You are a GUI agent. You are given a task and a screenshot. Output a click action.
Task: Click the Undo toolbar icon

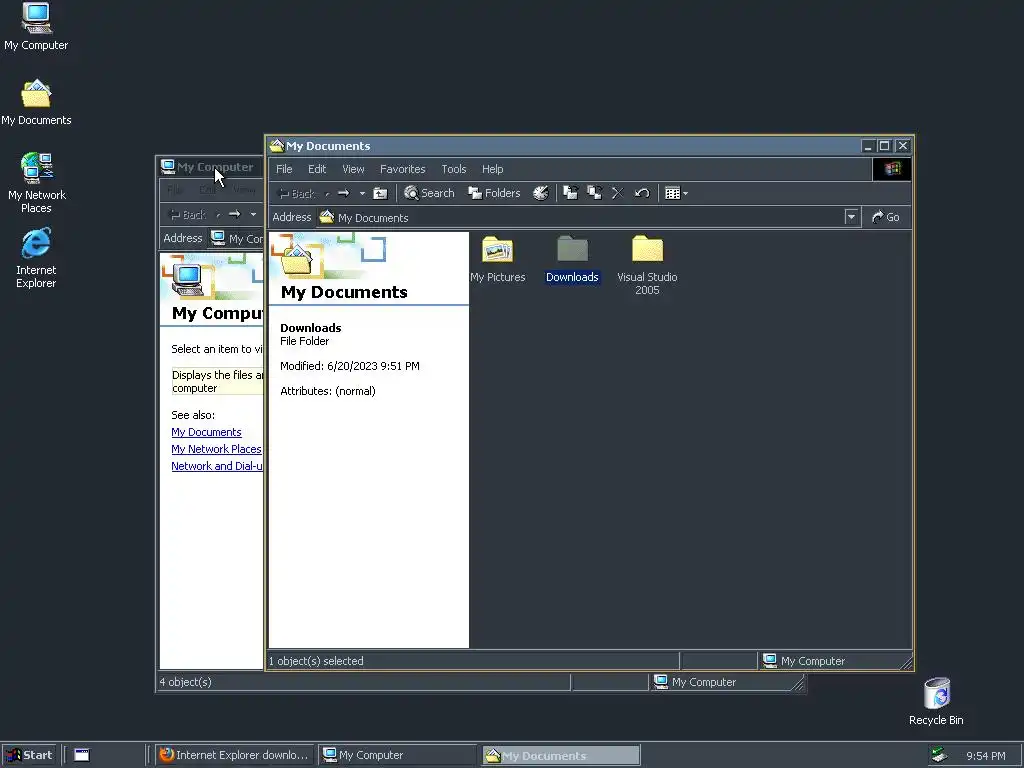click(x=642, y=193)
